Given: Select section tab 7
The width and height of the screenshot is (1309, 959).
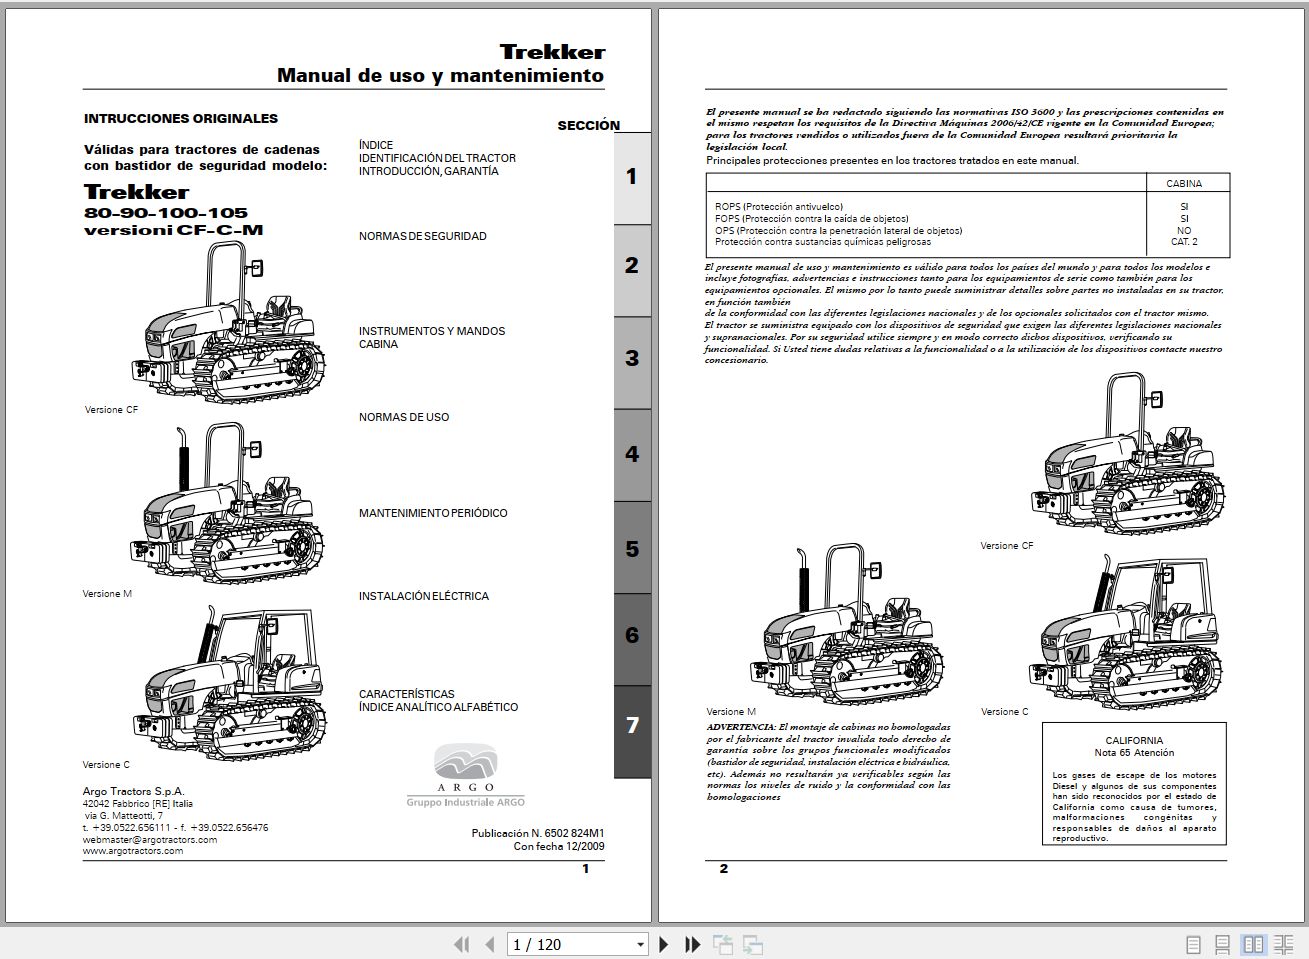Looking at the screenshot, I should [632, 731].
